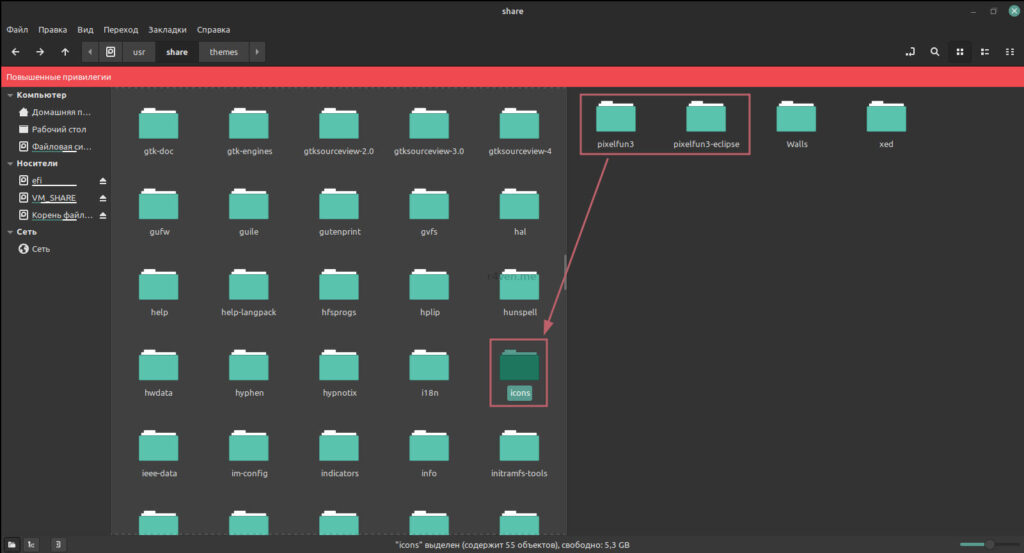Eject the VM_SHARE volume

(x=102, y=198)
